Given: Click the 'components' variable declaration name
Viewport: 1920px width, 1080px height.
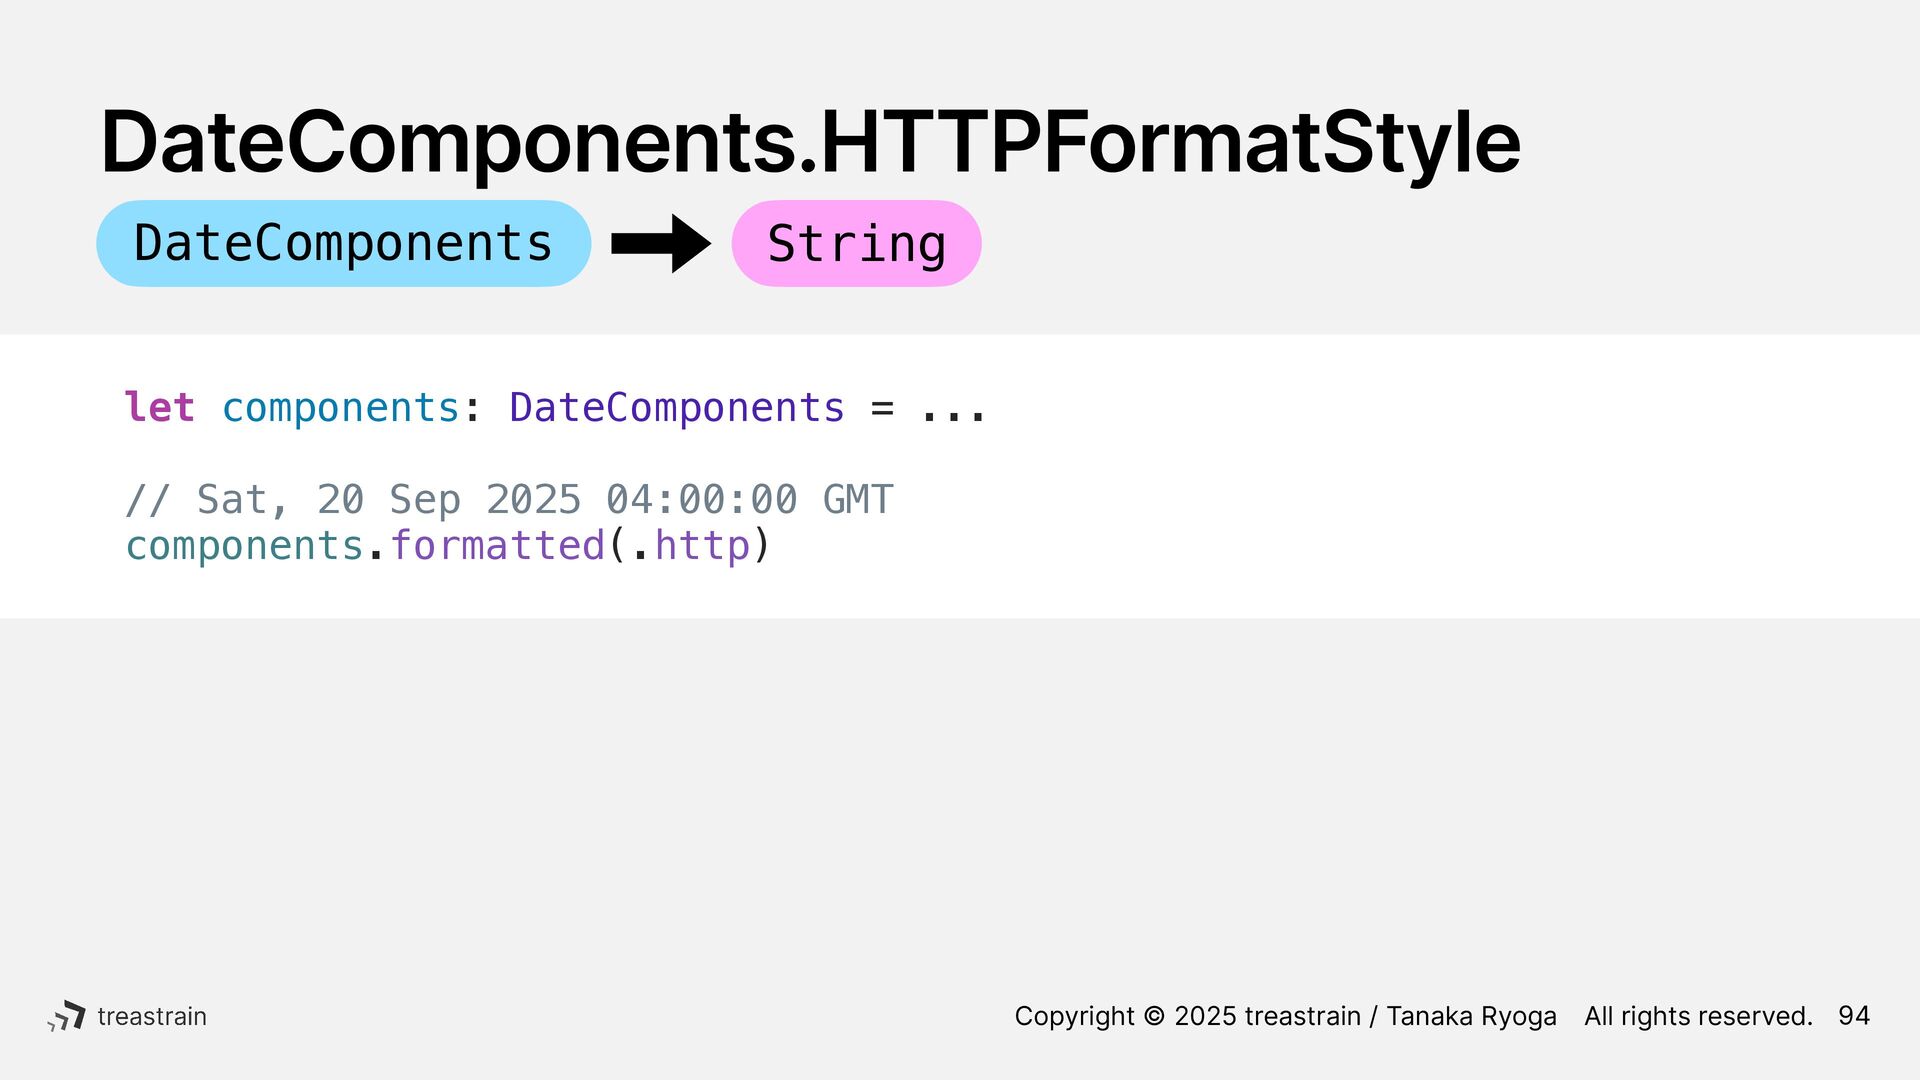Looking at the screenshot, I should pos(340,408).
